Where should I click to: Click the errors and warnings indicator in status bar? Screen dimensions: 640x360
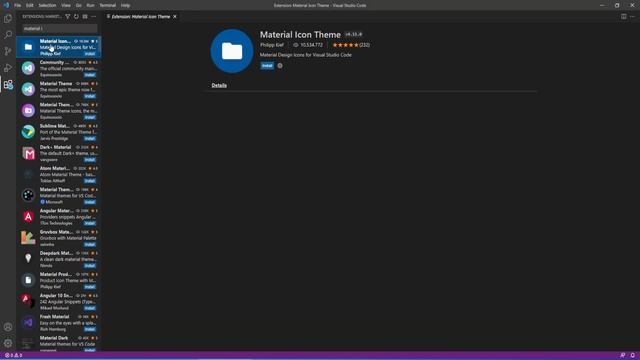point(13,356)
